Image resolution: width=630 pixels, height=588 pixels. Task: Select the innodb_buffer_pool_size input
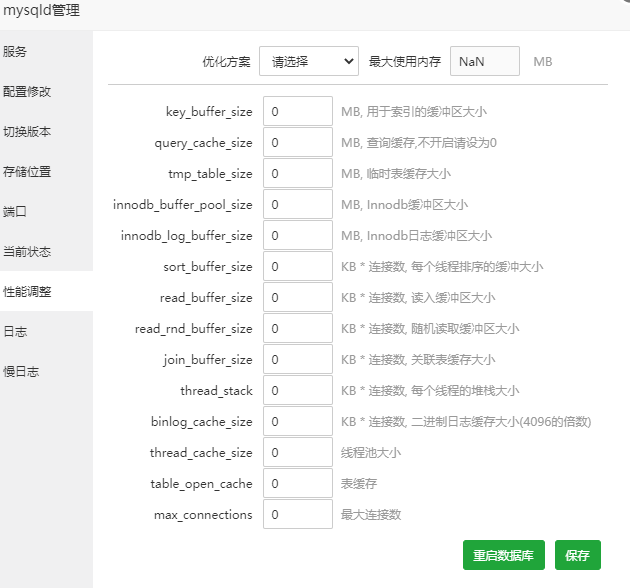click(298, 204)
